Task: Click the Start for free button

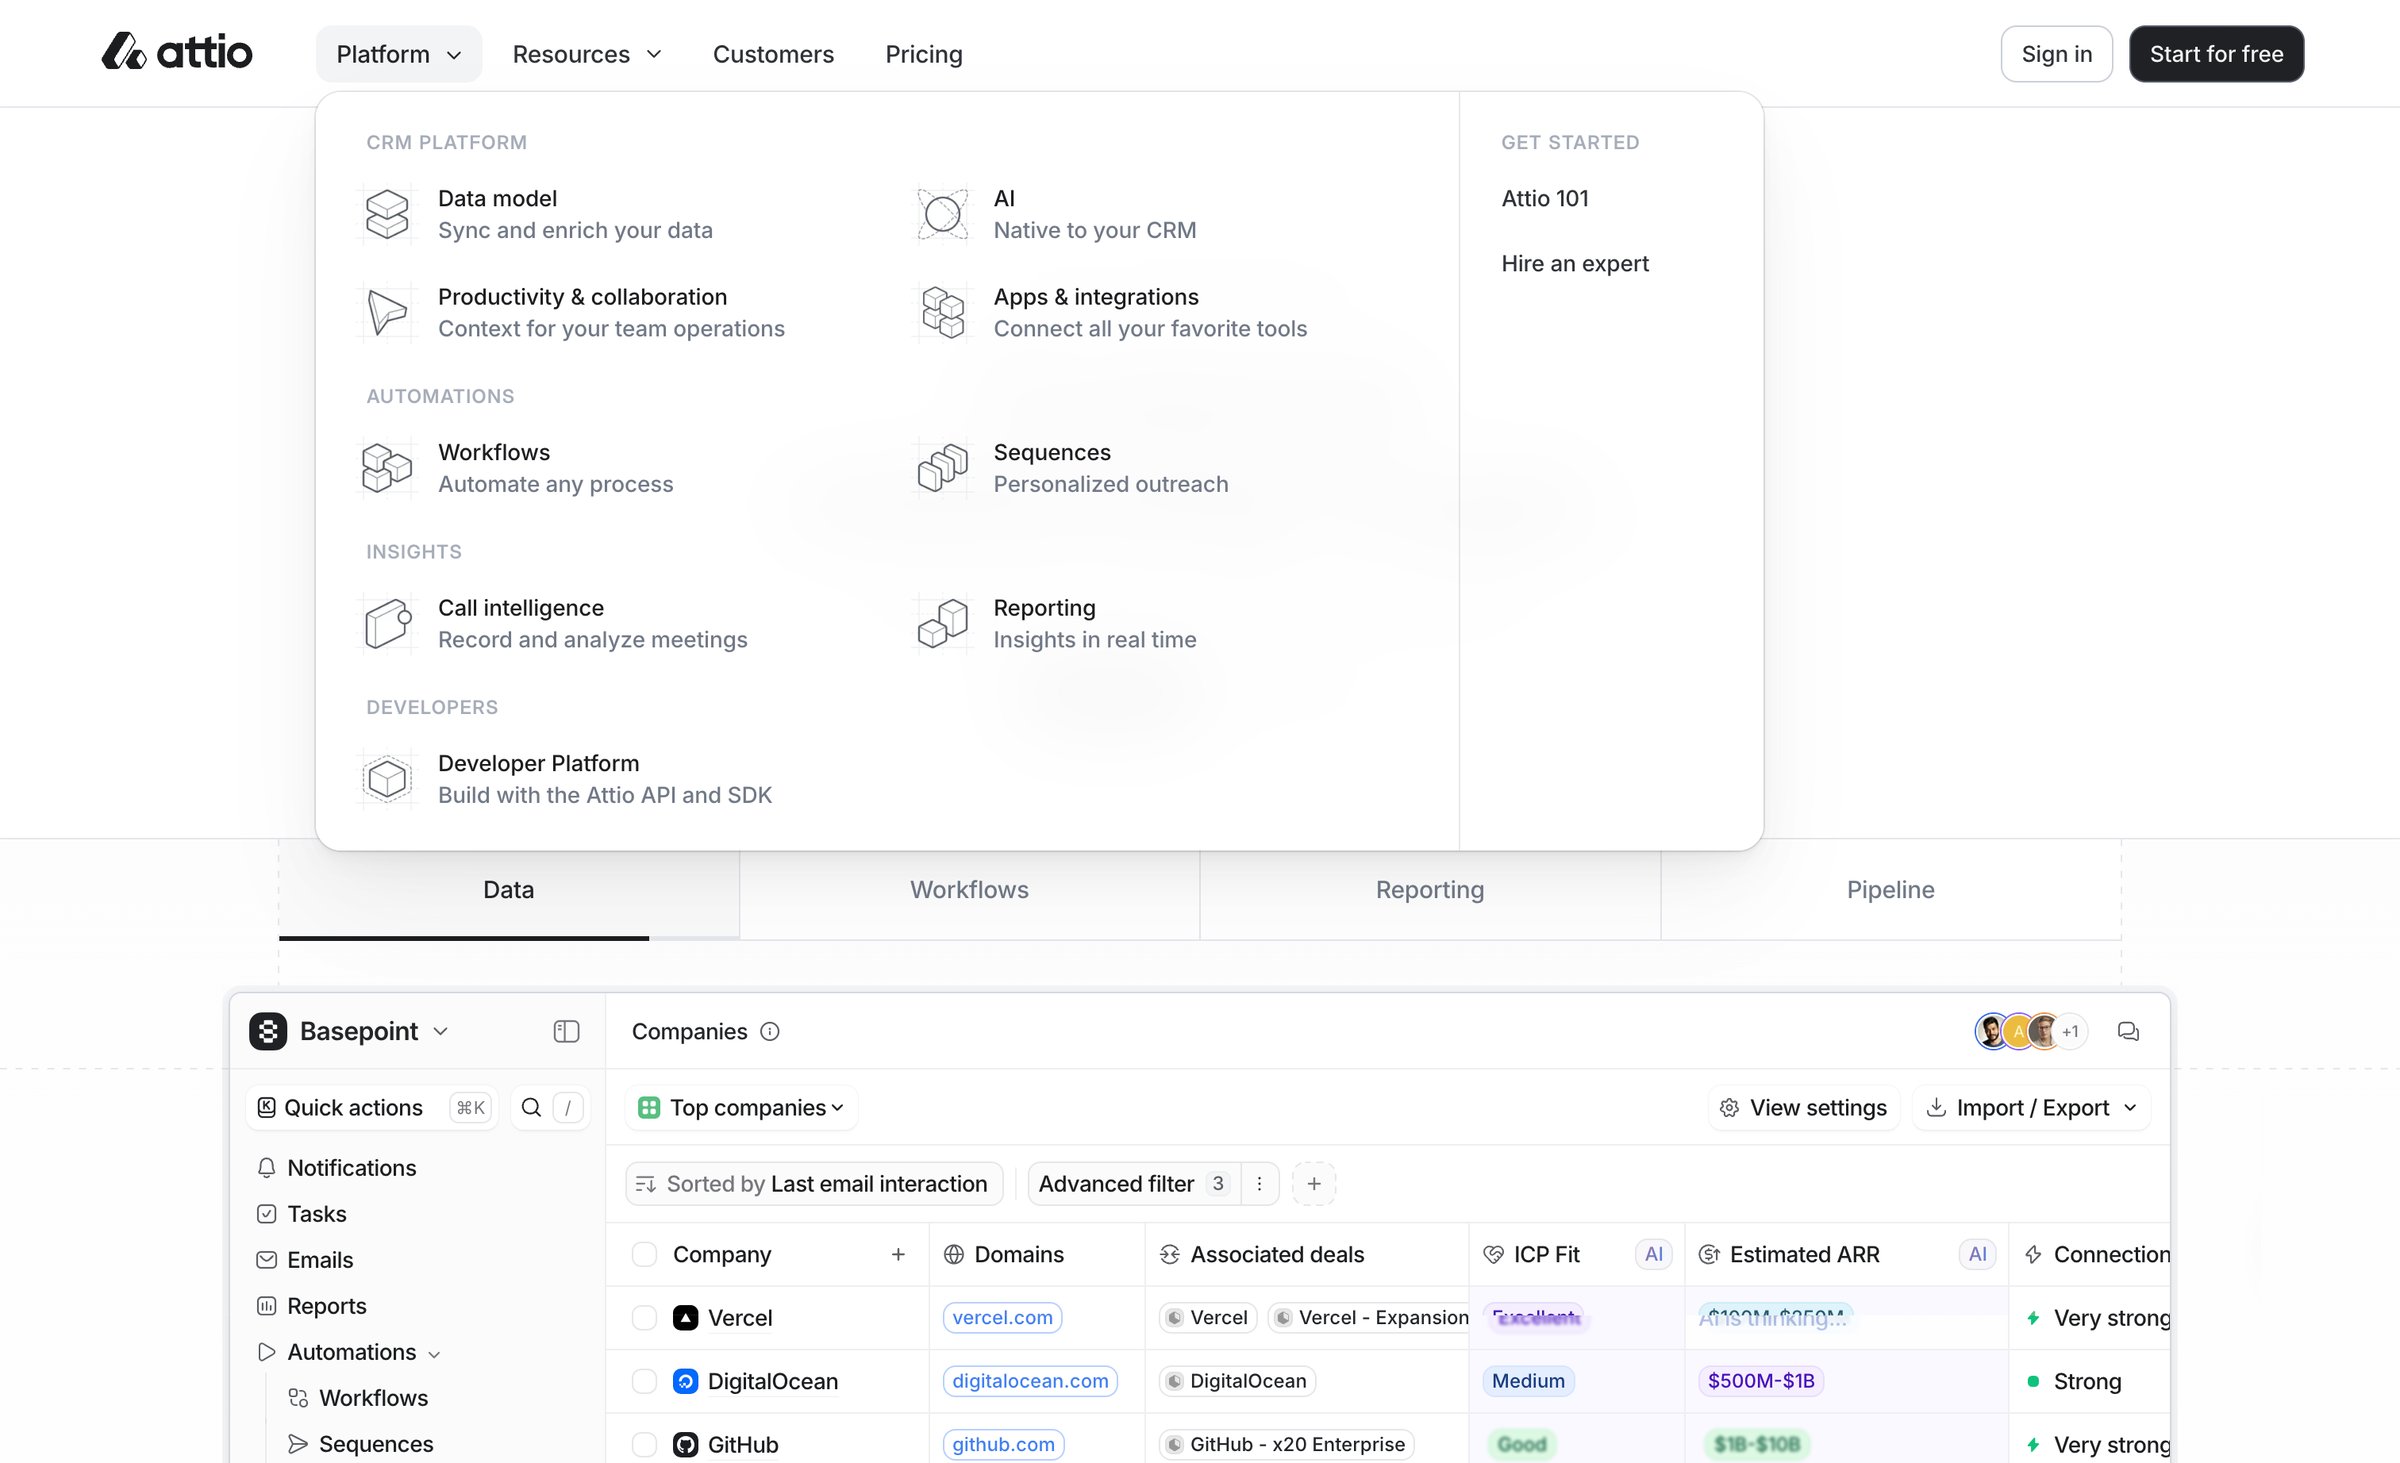Action: tap(2216, 54)
